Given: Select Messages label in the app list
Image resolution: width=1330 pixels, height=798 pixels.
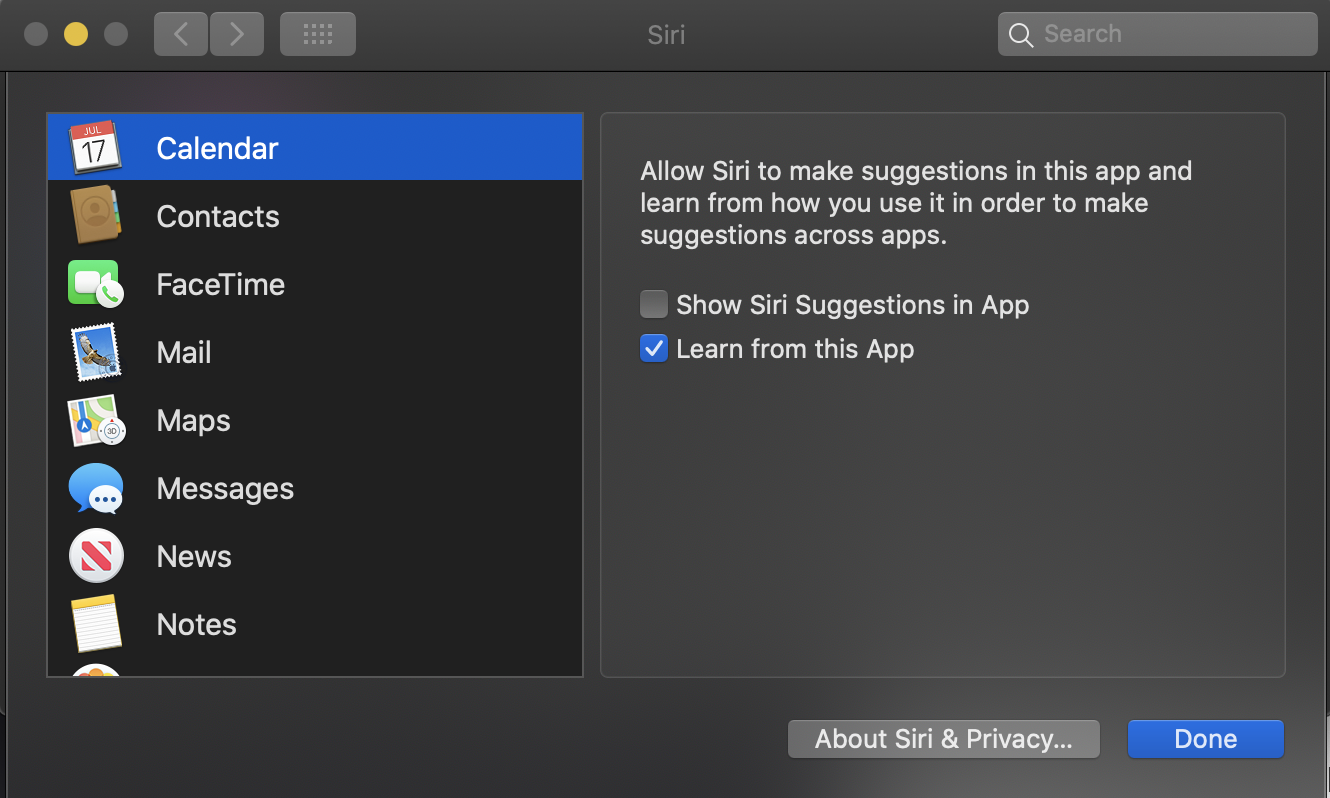Looking at the screenshot, I should 225,488.
